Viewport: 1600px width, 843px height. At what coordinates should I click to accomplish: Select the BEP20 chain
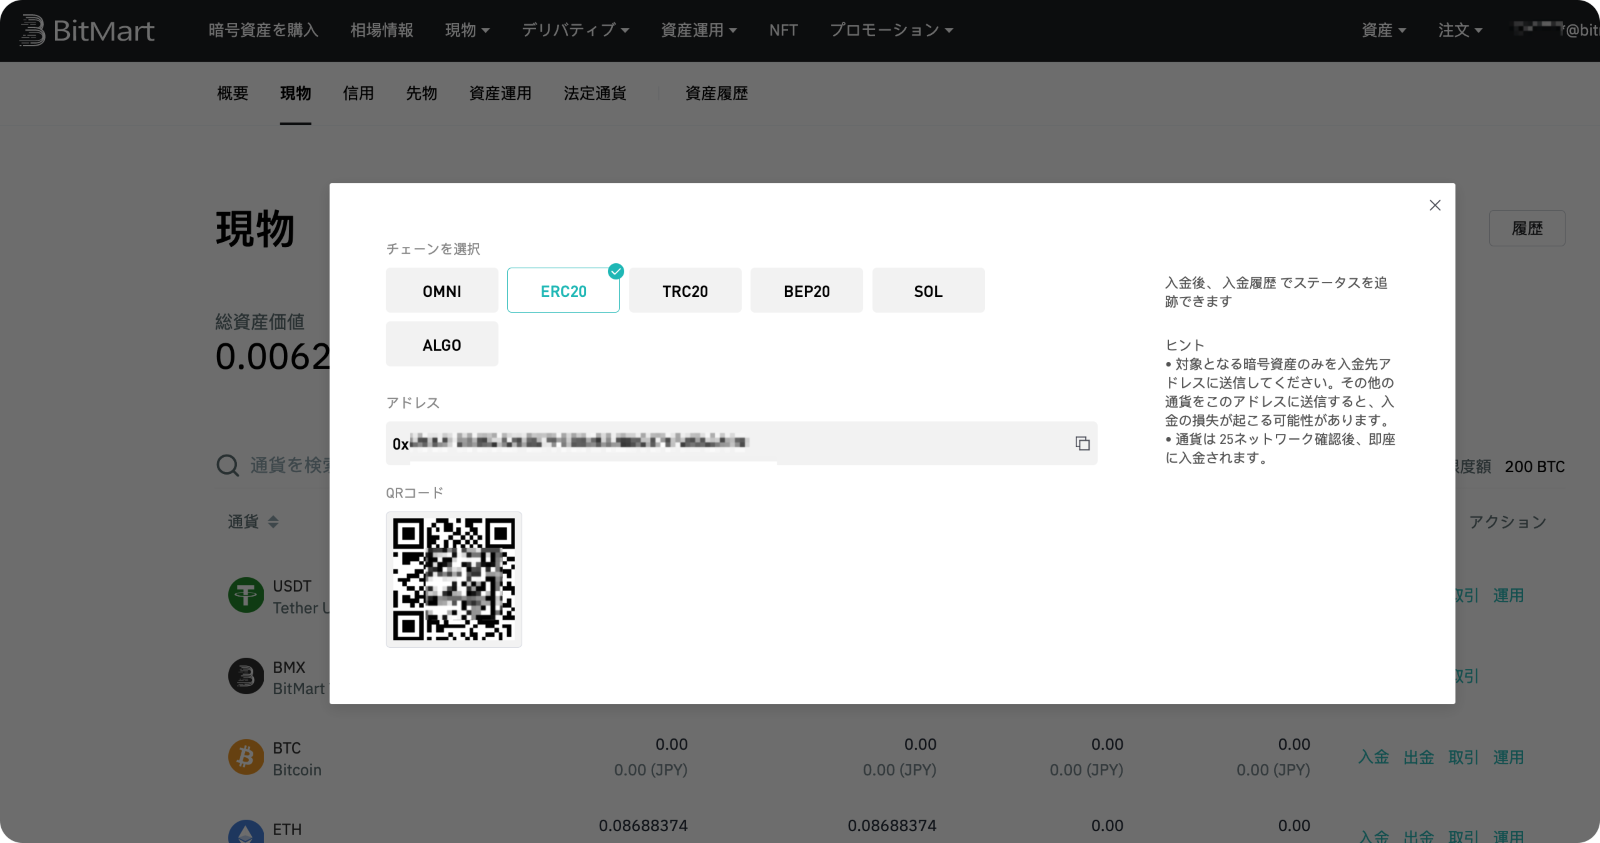tap(807, 291)
